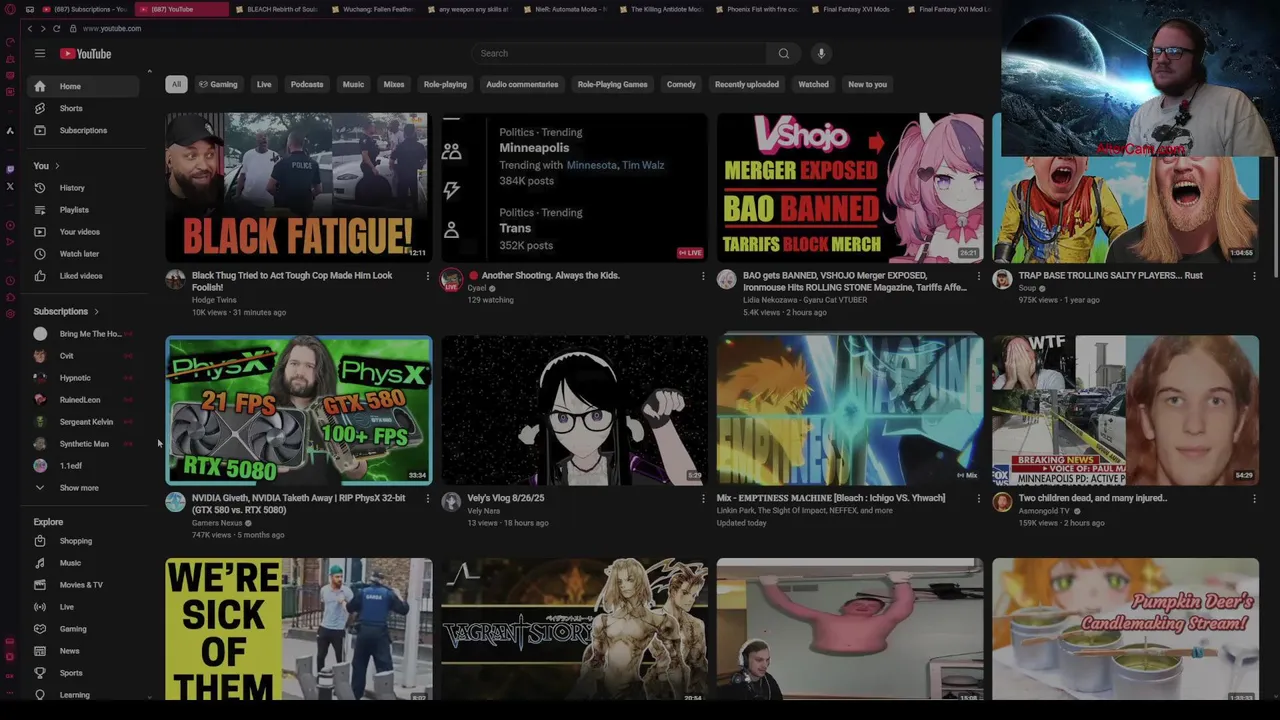This screenshot has width=1280, height=720.
Task: Open Synthetic Man subscription channel
Action: [84, 444]
